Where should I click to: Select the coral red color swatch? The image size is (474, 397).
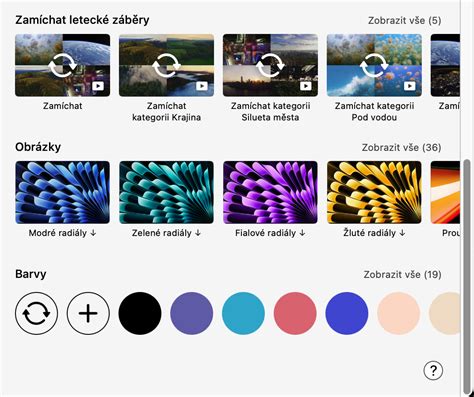(x=295, y=313)
